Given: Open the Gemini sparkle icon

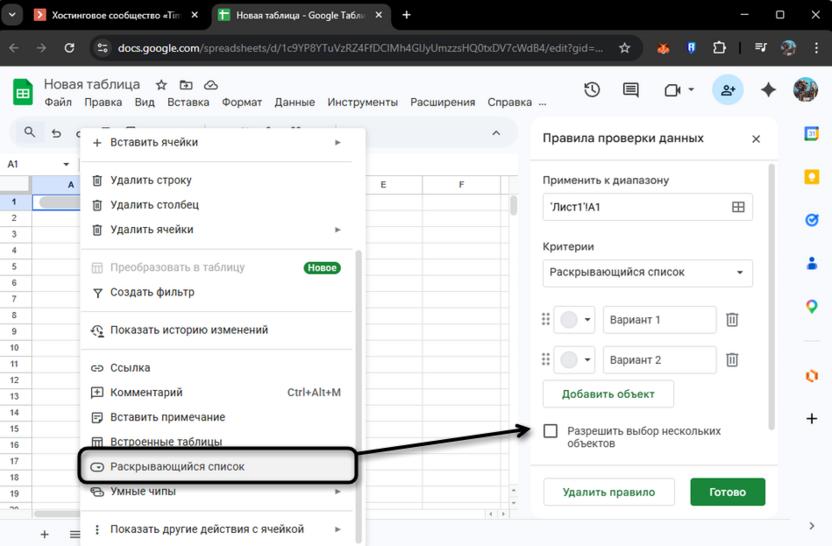Looking at the screenshot, I should coord(768,90).
